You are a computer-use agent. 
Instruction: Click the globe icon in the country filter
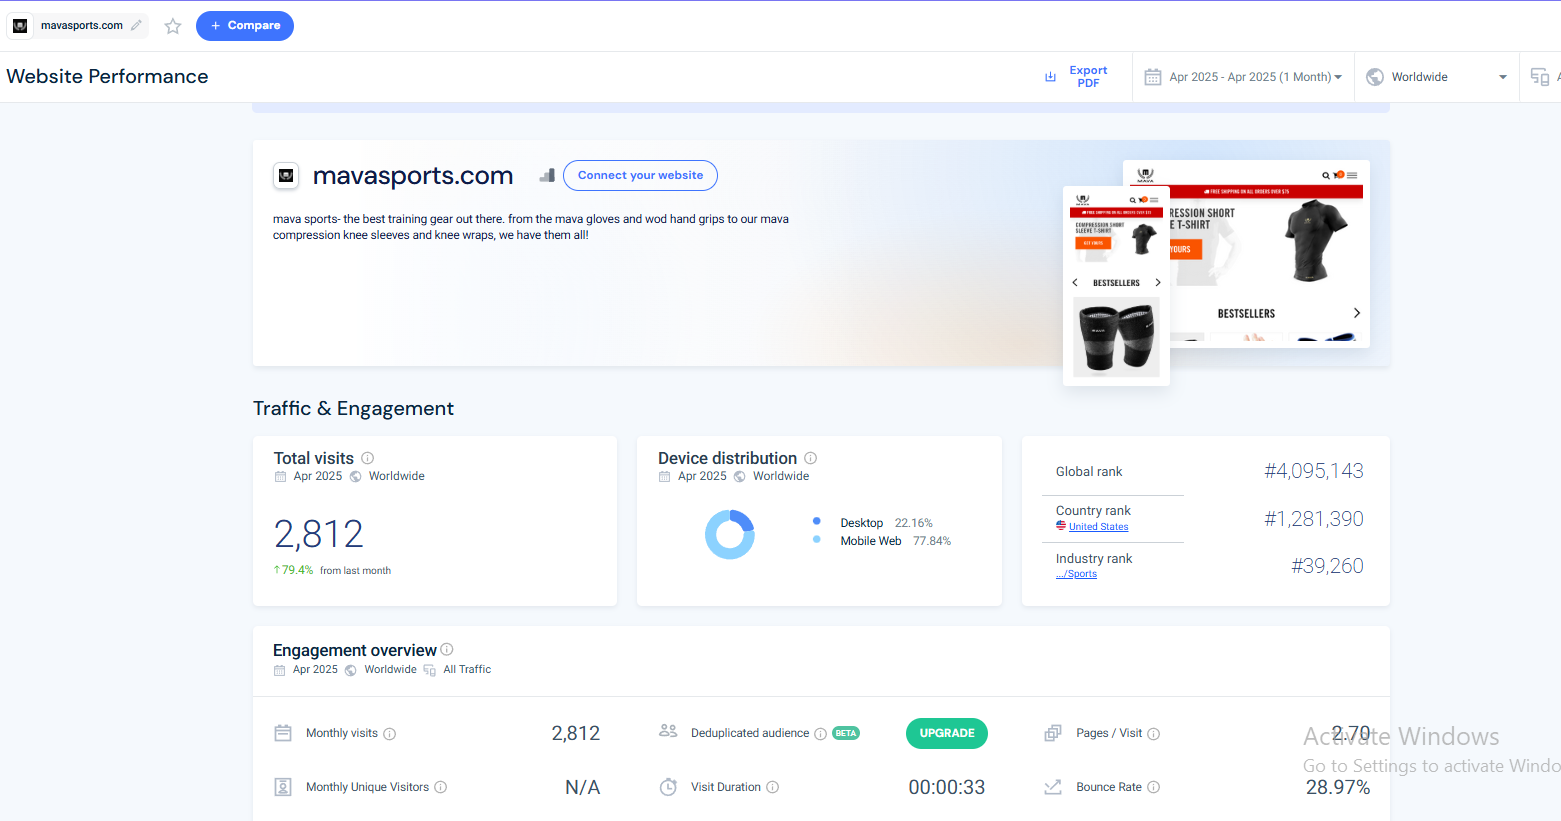click(x=1375, y=77)
